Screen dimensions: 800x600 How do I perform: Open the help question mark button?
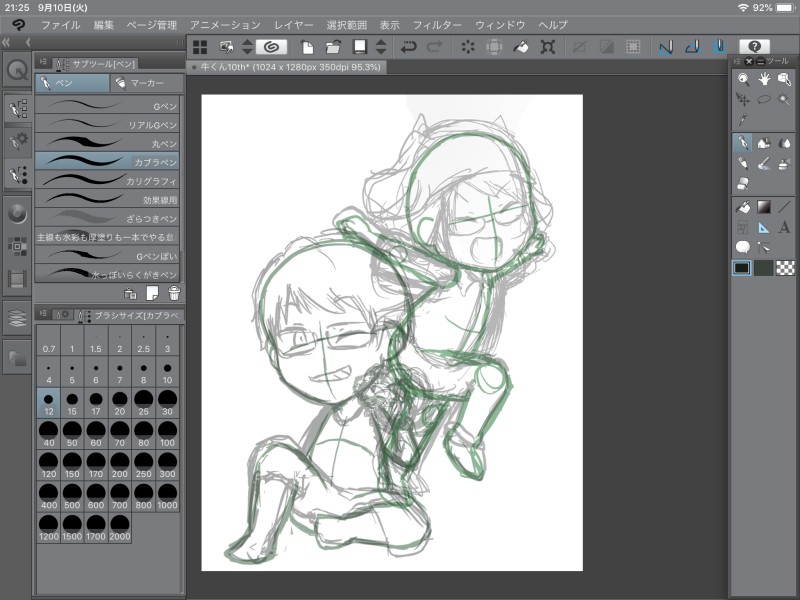coord(754,47)
